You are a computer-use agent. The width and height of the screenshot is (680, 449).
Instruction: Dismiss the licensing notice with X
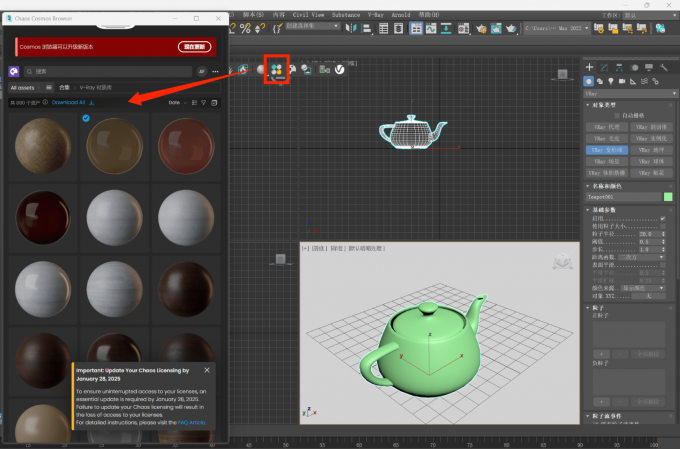(207, 370)
